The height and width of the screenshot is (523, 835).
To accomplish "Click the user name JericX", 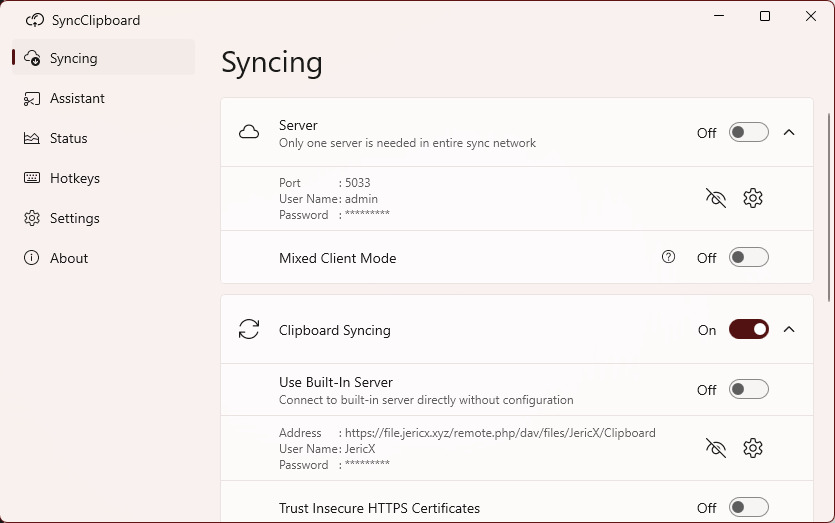I will pyautogui.click(x=360, y=448).
